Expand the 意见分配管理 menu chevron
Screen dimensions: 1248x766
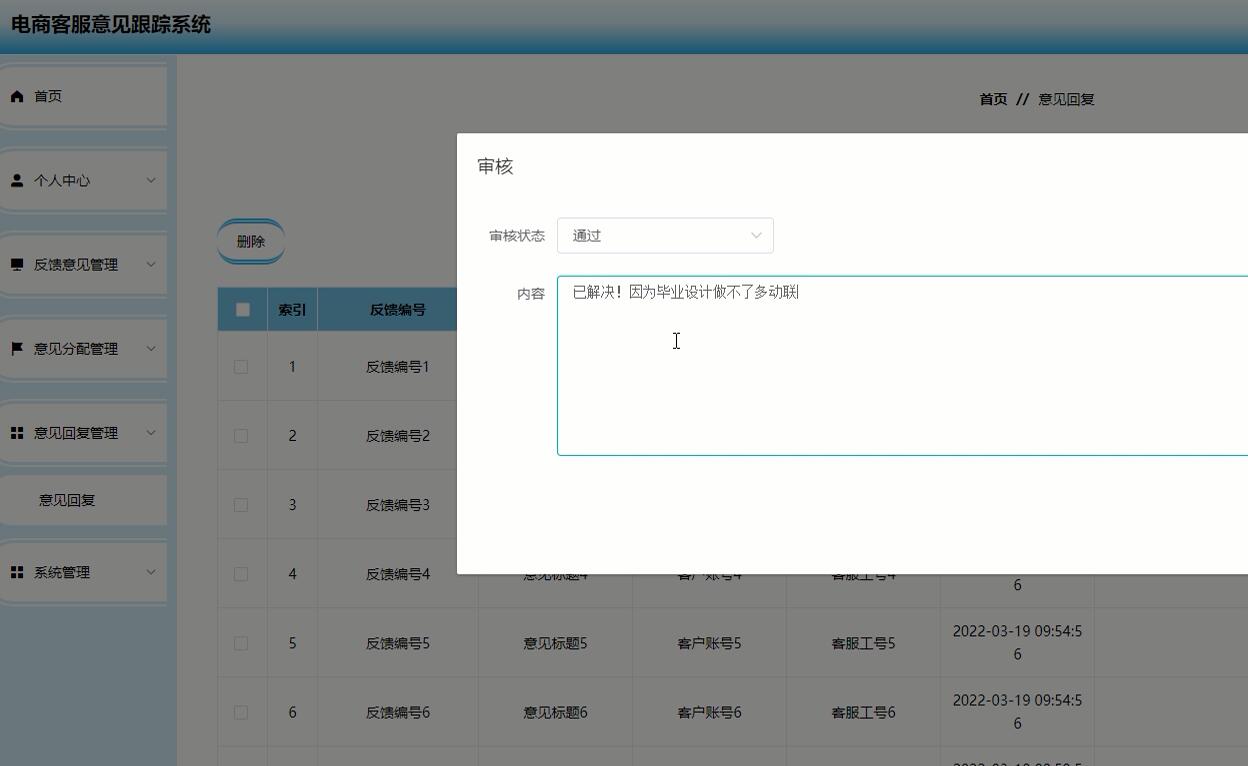[x=151, y=349]
